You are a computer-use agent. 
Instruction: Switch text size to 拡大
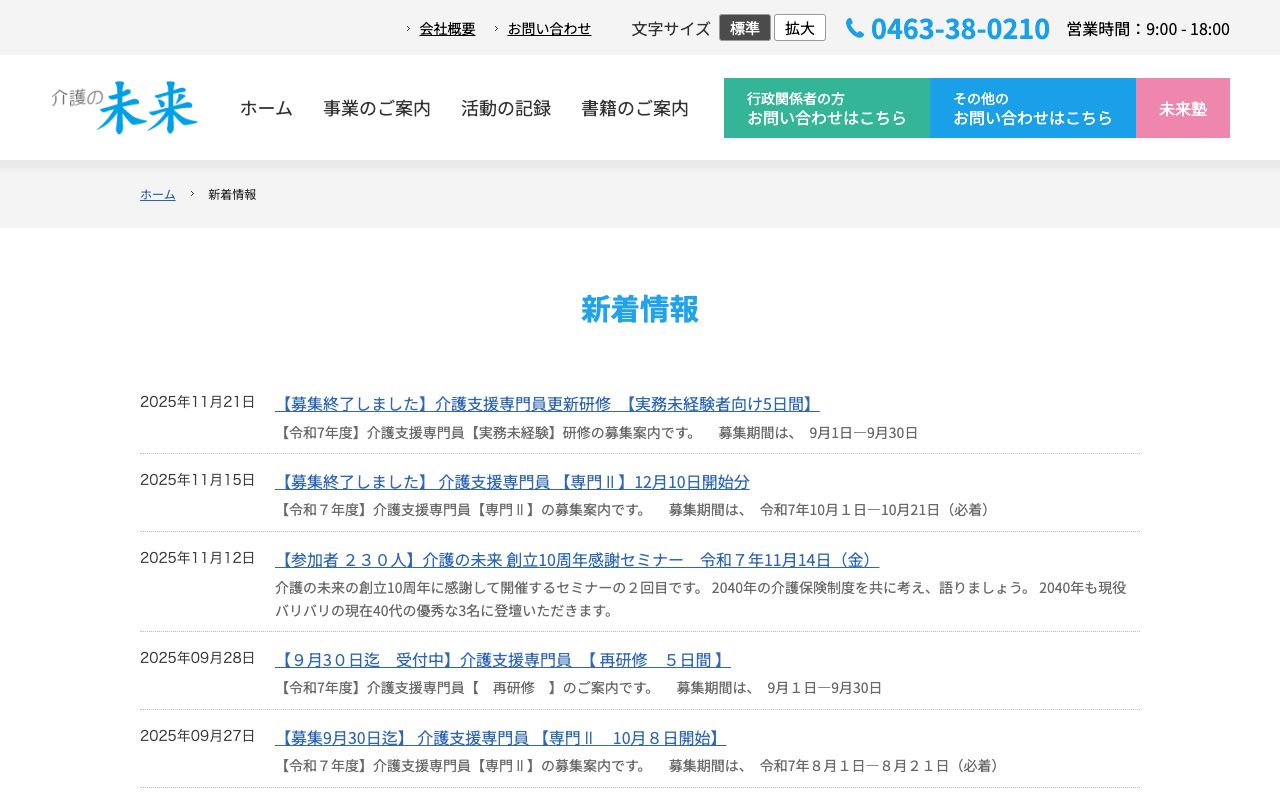(x=799, y=28)
